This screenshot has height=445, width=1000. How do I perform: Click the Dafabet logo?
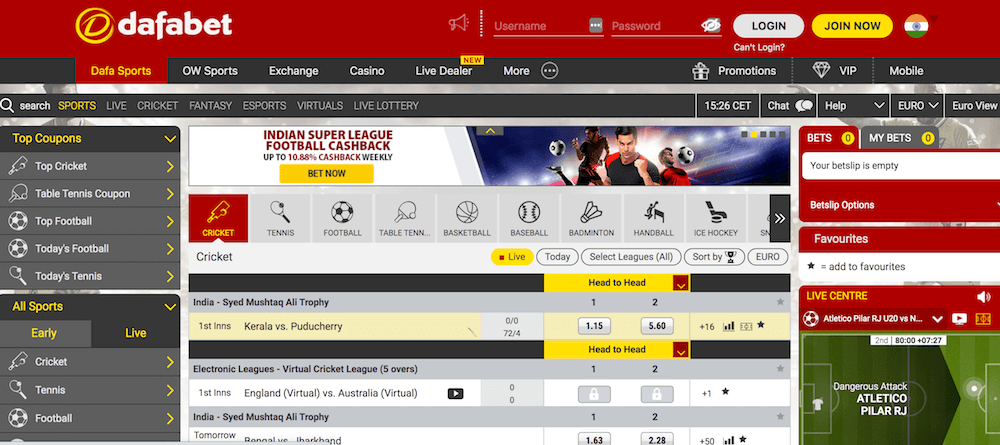pyautogui.click(x=154, y=26)
